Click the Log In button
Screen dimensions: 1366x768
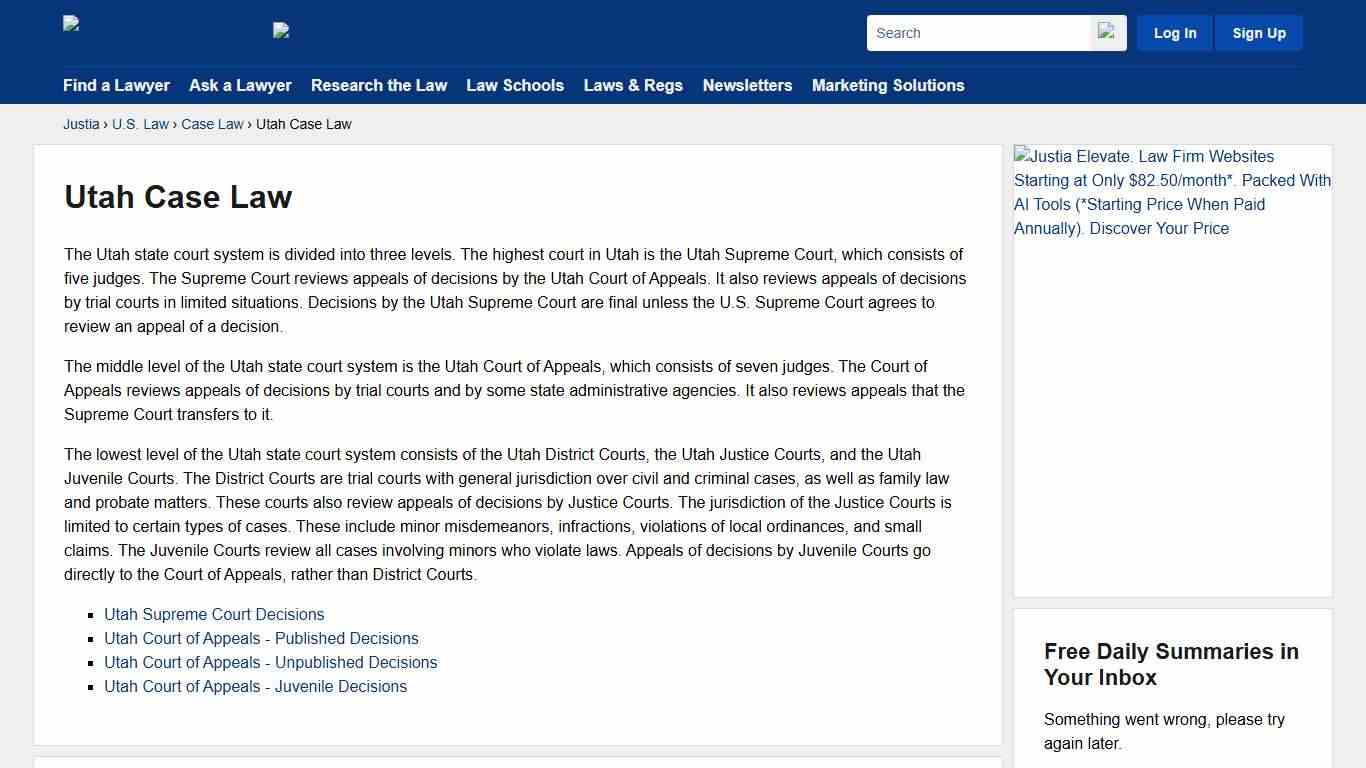[x=1174, y=32]
